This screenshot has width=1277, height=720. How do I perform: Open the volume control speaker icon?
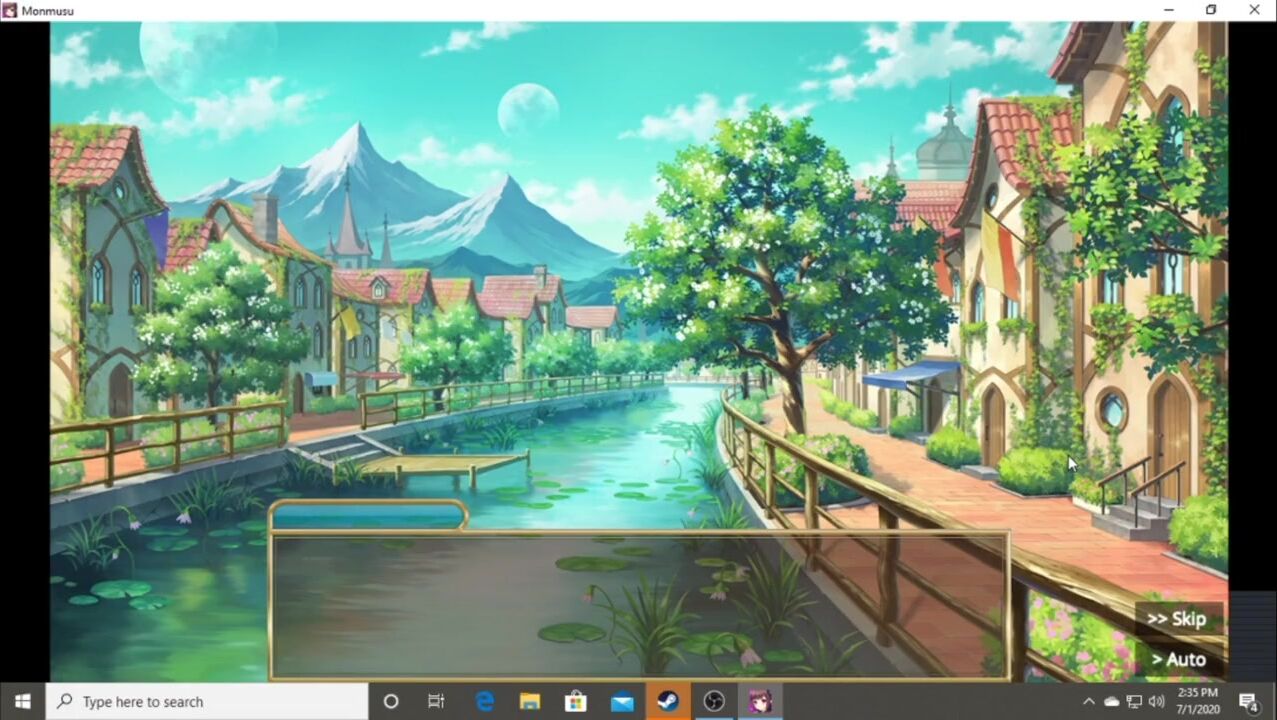click(1157, 701)
